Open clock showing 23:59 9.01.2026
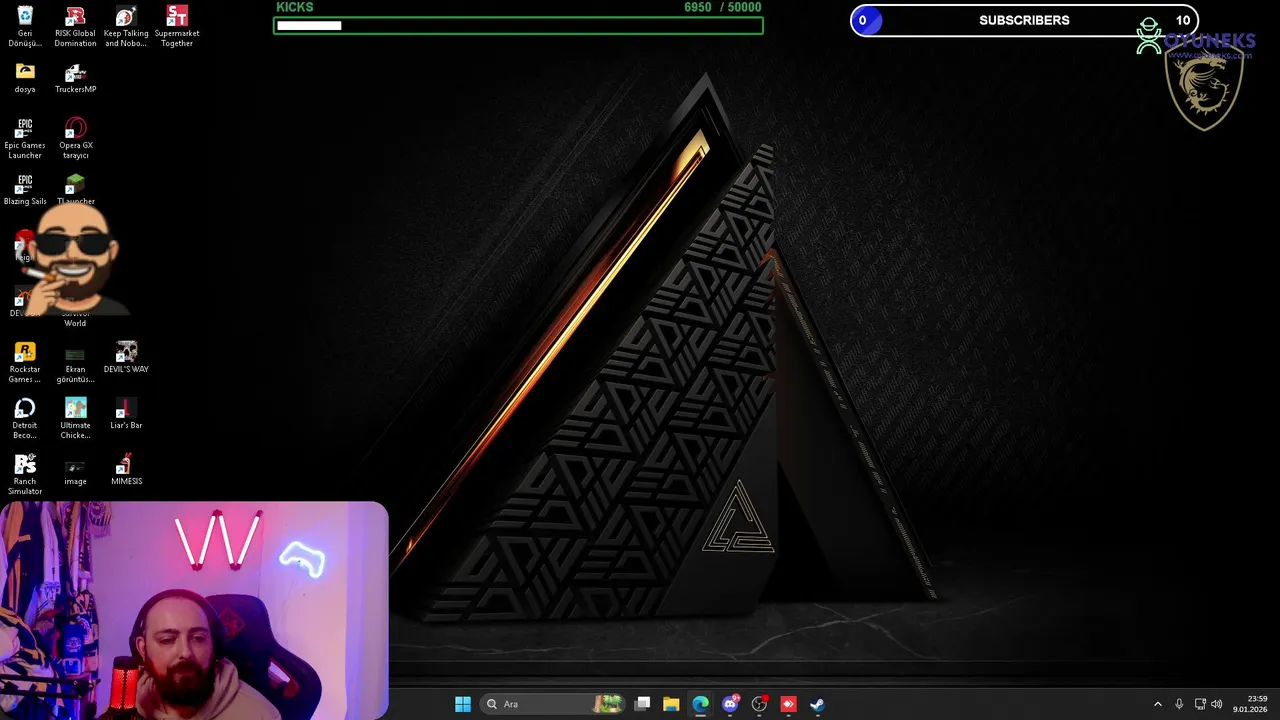The width and height of the screenshot is (1280, 720). [1250, 704]
